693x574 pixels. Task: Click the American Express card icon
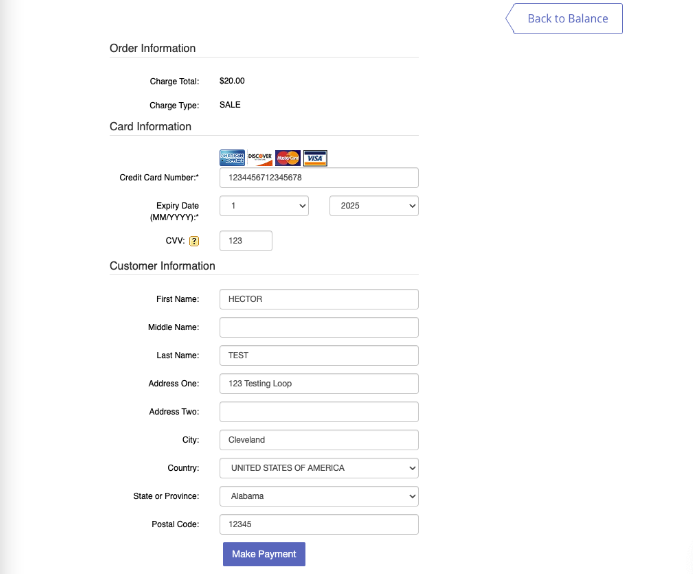[232, 158]
